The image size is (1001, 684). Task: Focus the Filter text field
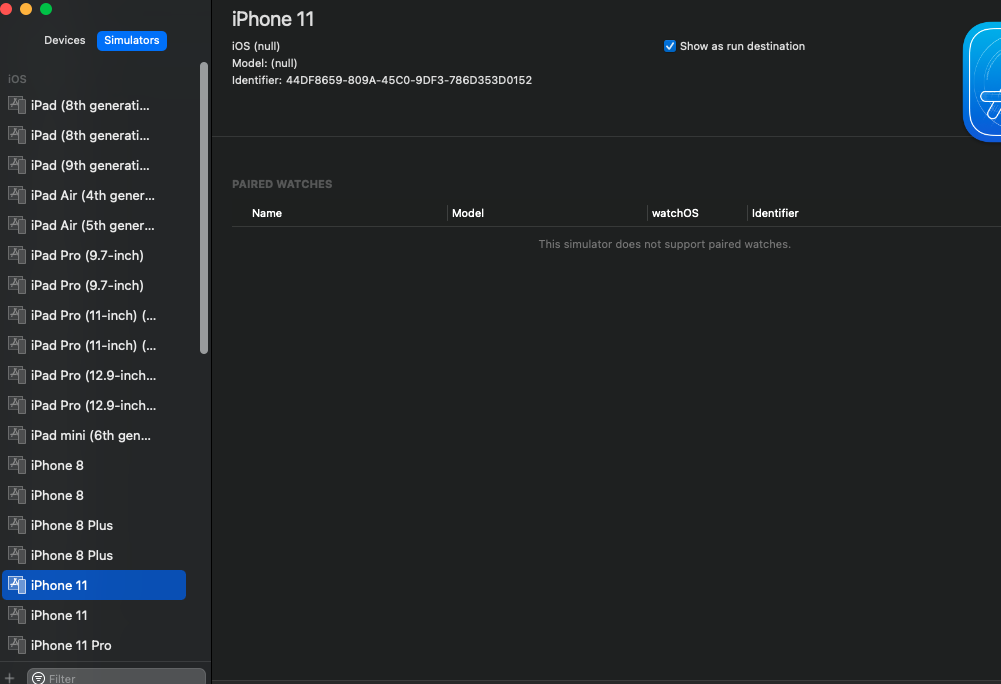pyautogui.click(x=120, y=678)
